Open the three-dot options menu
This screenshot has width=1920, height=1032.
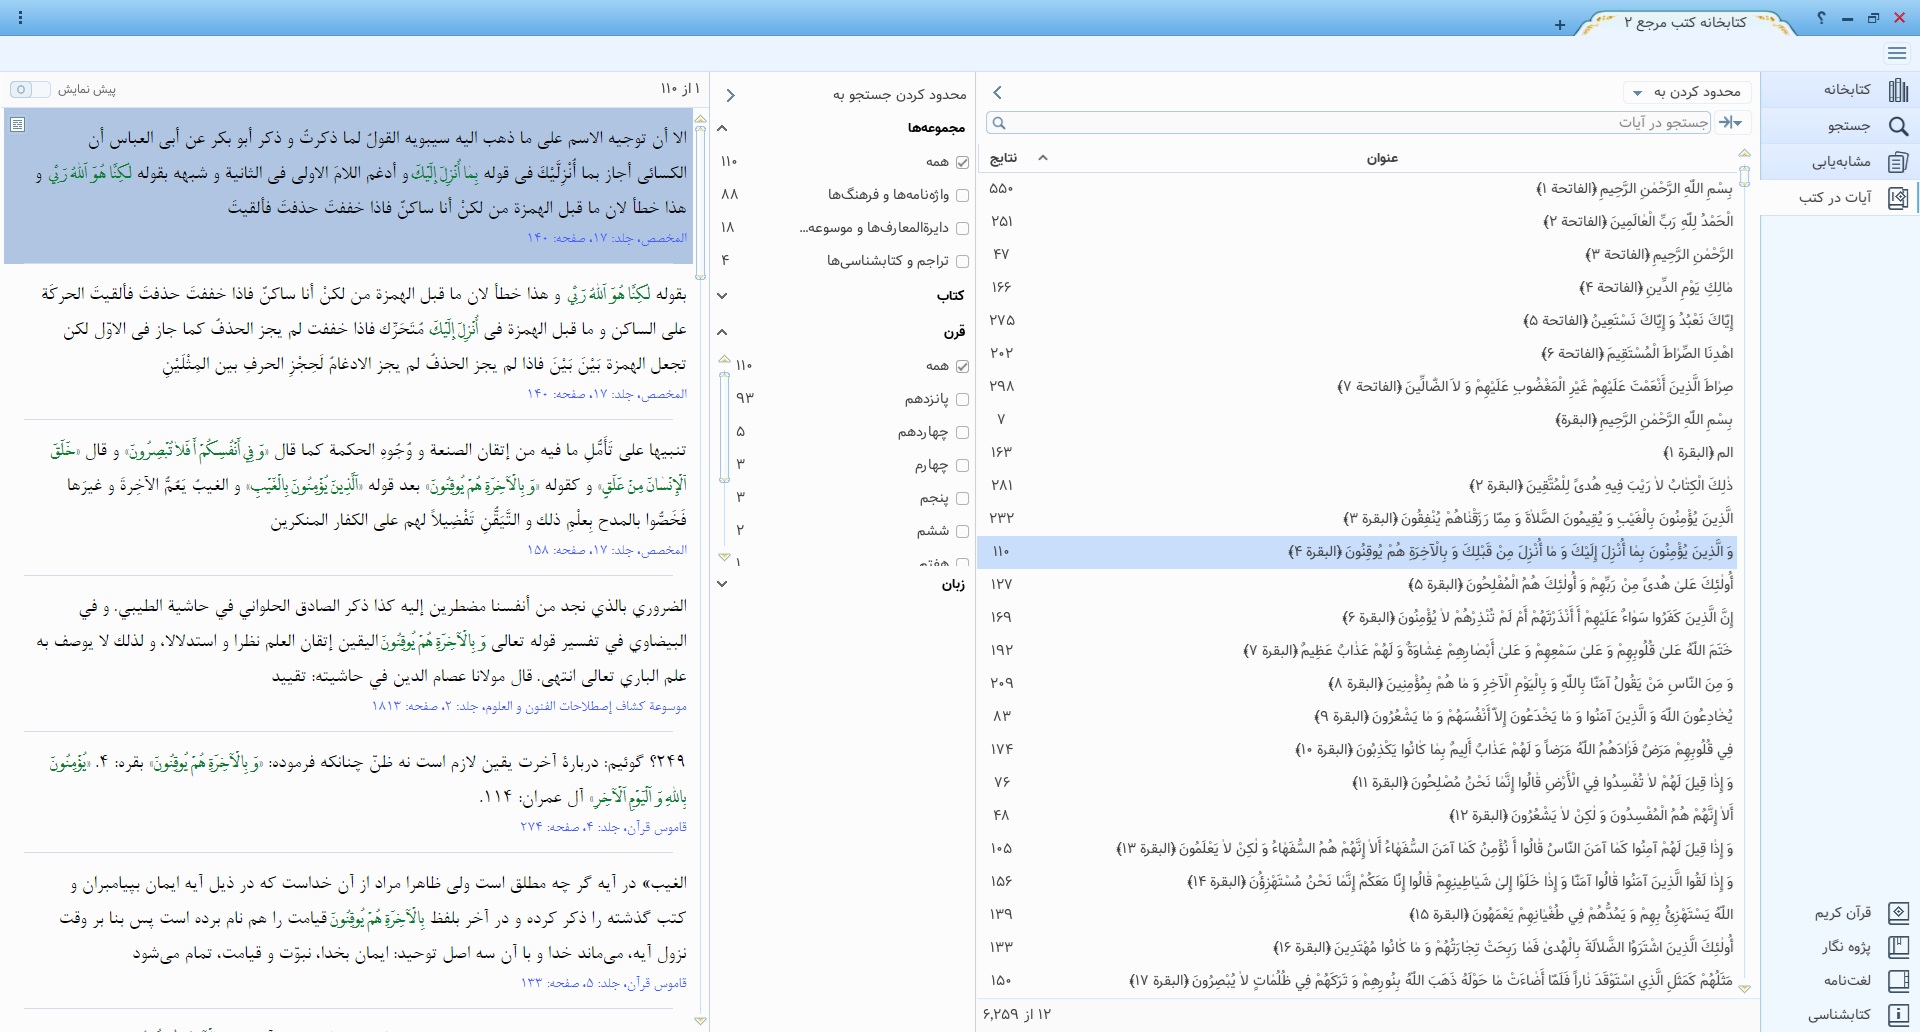(20, 18)
